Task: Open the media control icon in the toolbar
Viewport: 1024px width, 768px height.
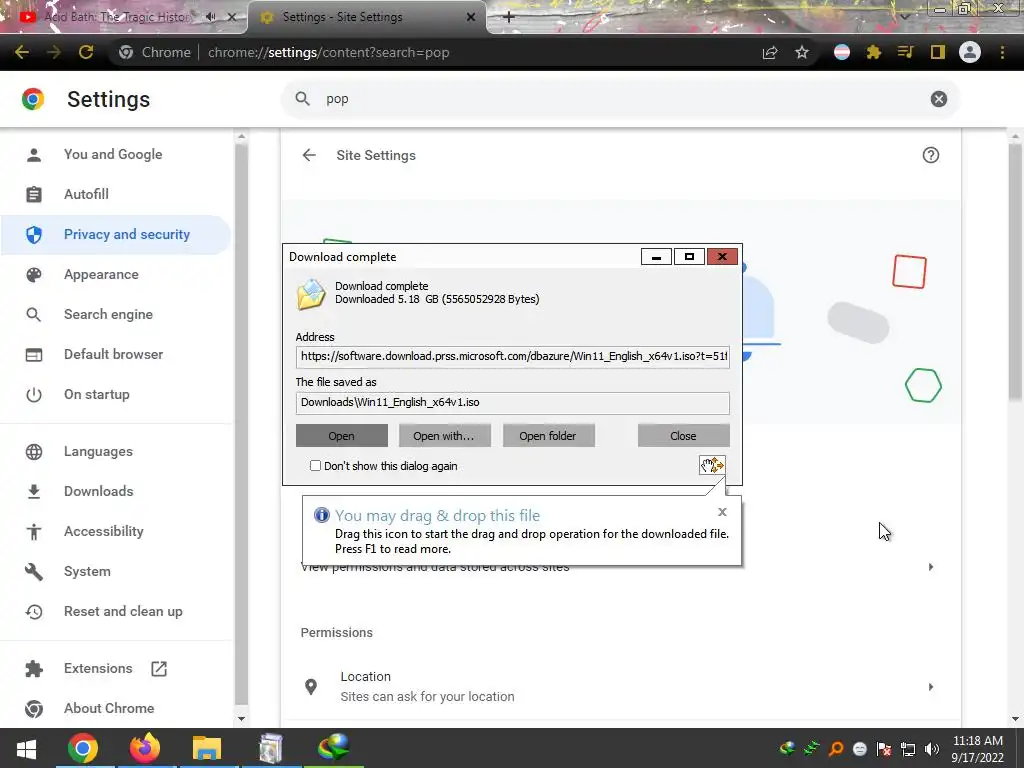Action: click(x=905, y=52)
